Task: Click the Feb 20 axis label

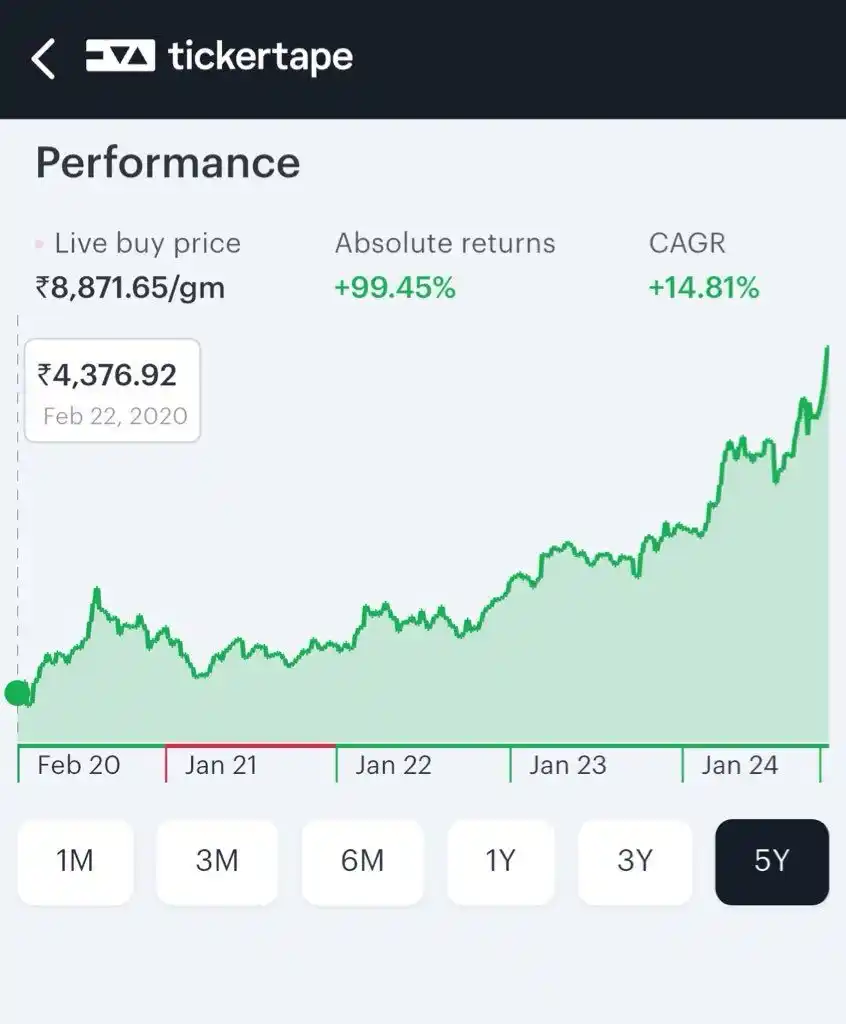Action: (78, 765)
